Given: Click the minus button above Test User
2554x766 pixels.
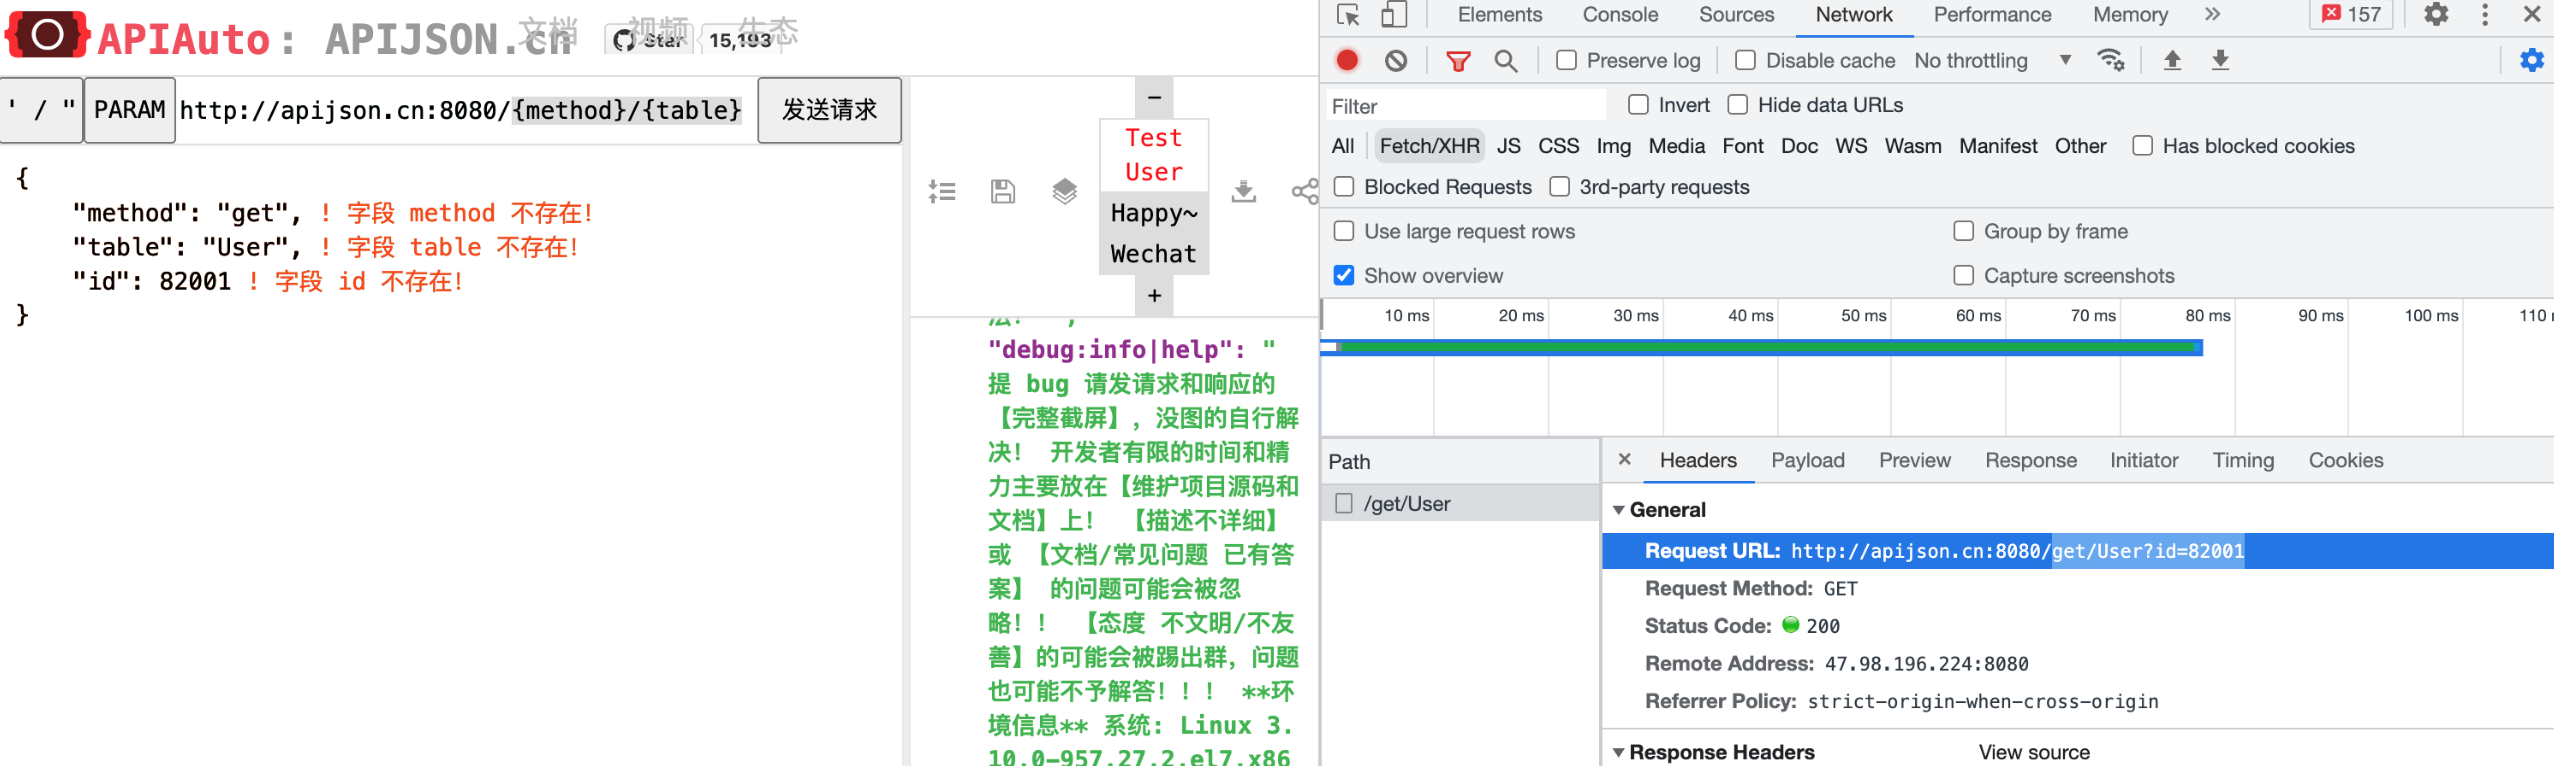Looking at the screenshot, I should pos(1154,98).
